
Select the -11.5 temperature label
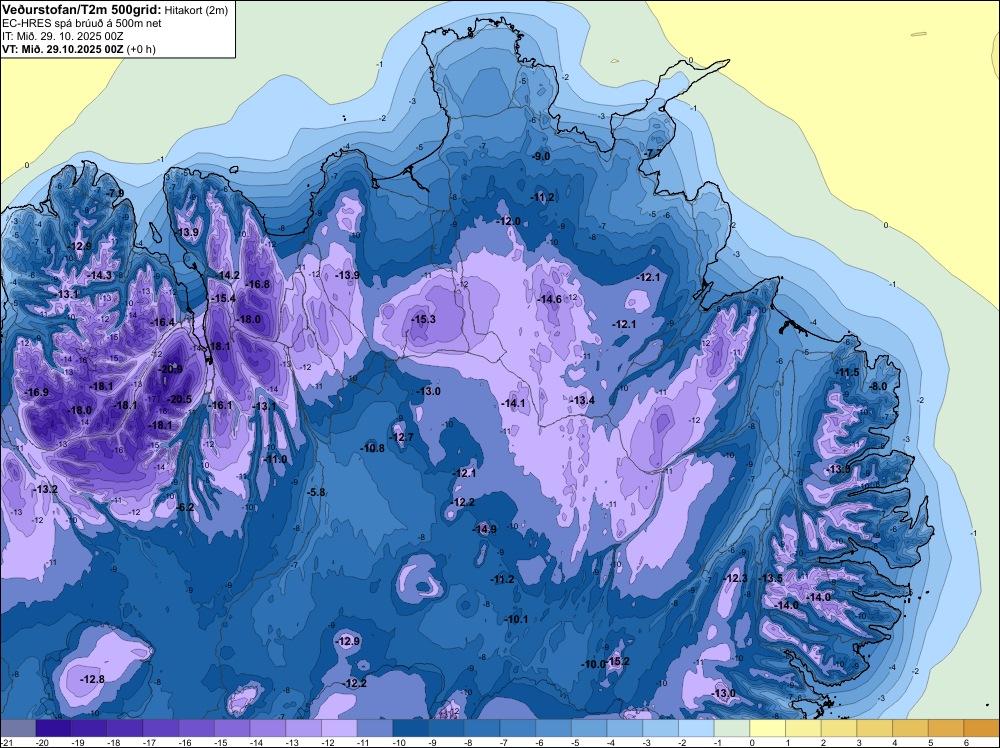tap(848, 372)
